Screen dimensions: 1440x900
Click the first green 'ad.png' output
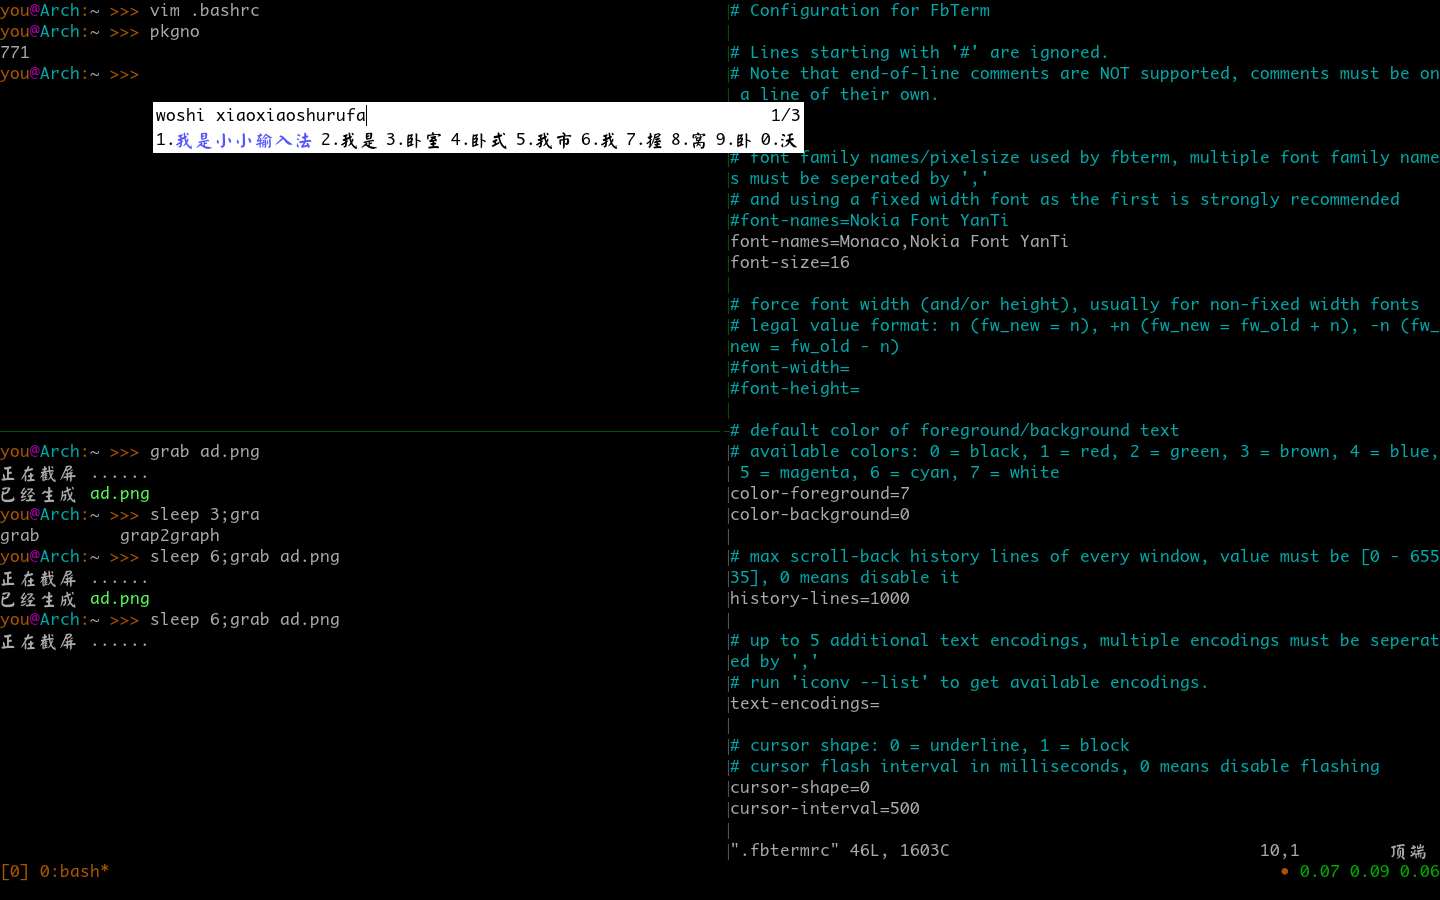coord(120,493)
